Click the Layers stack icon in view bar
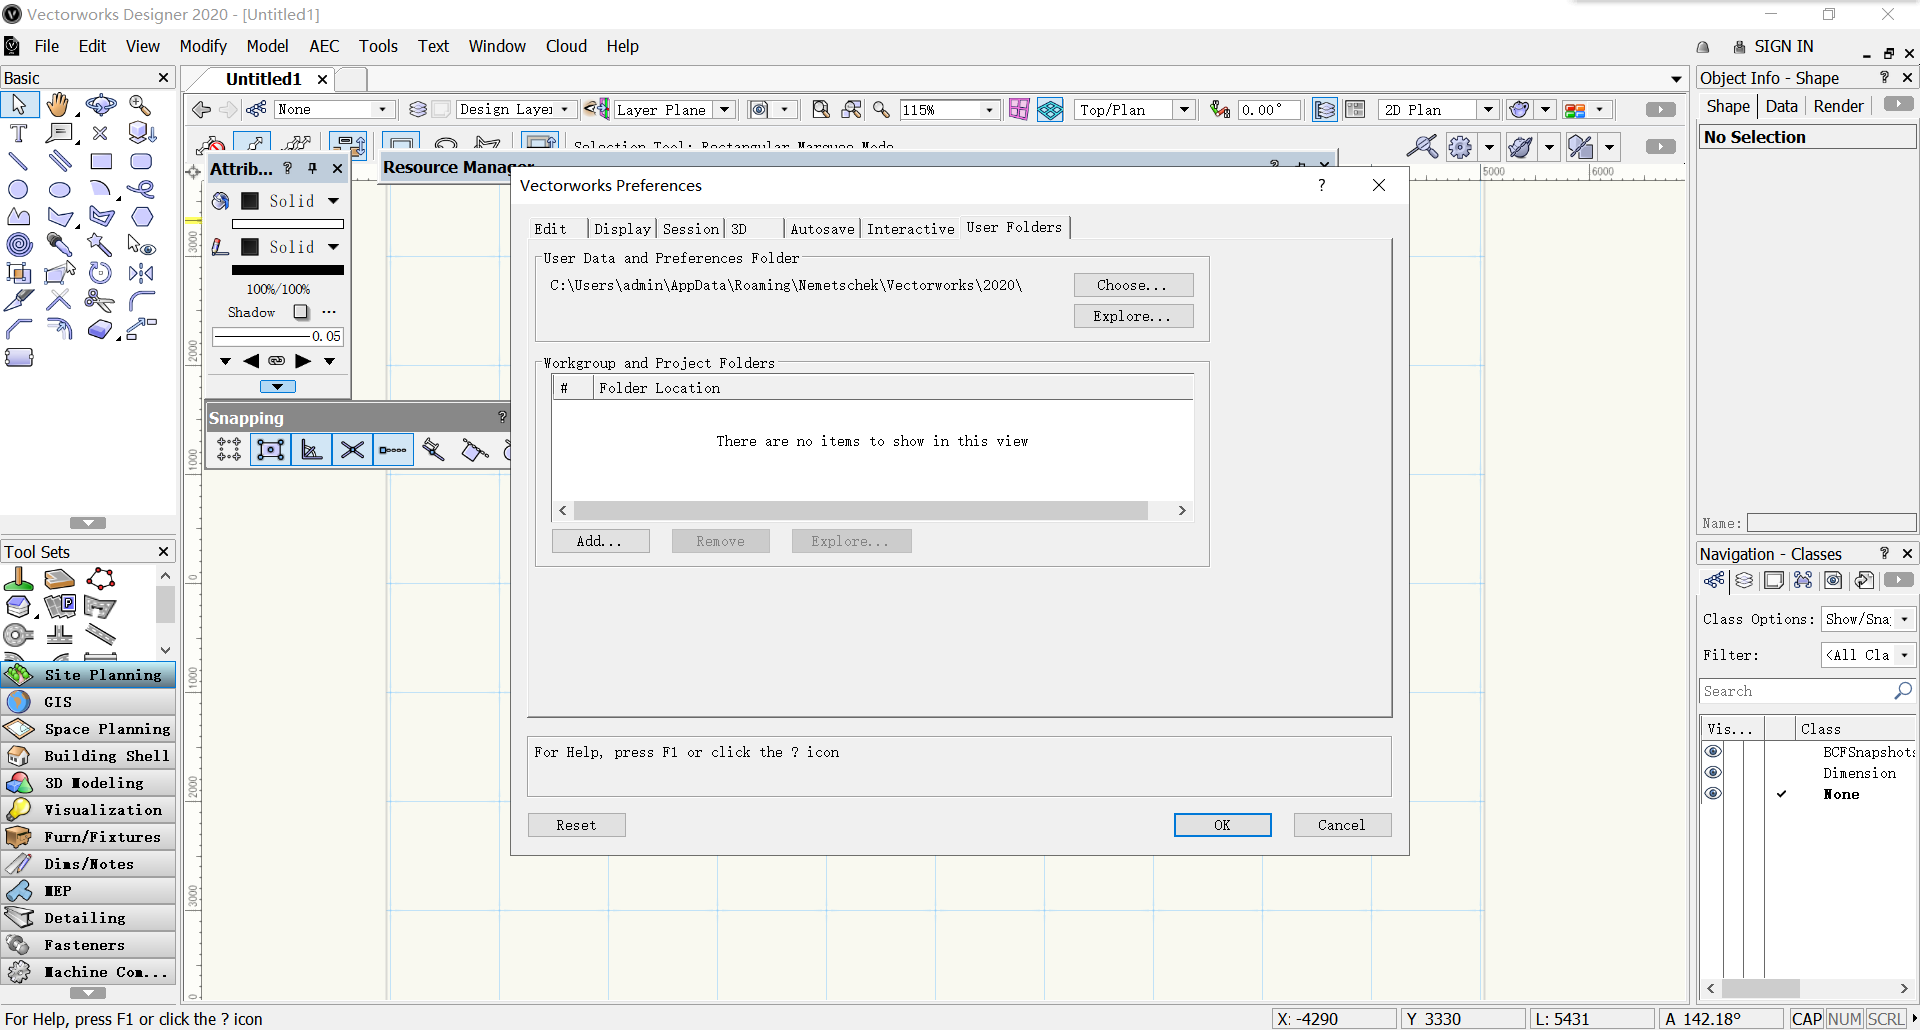The height and width of the screenshot is (1030, 1920). point(418,109)
